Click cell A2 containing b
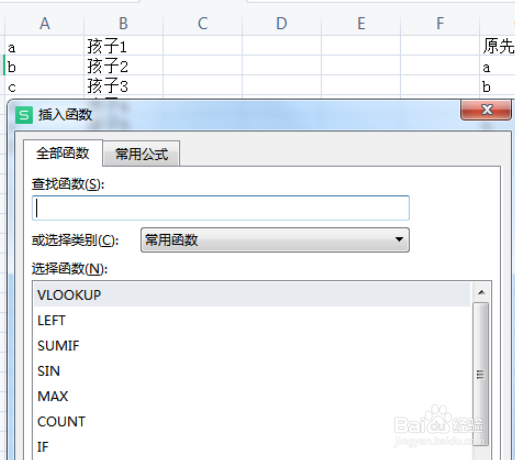The image size is (515, 460). 44,65
